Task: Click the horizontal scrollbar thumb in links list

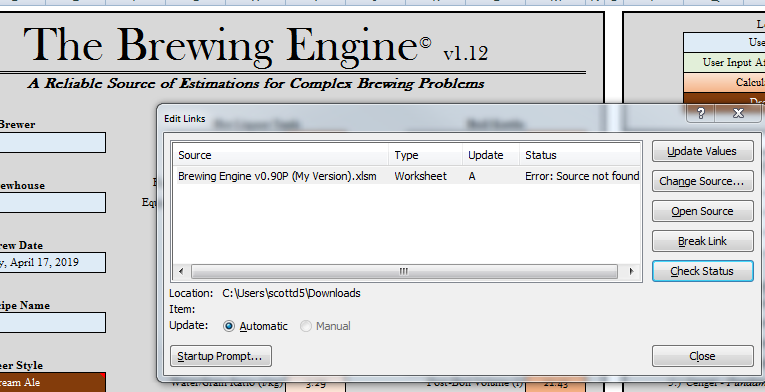Action: 404,271
